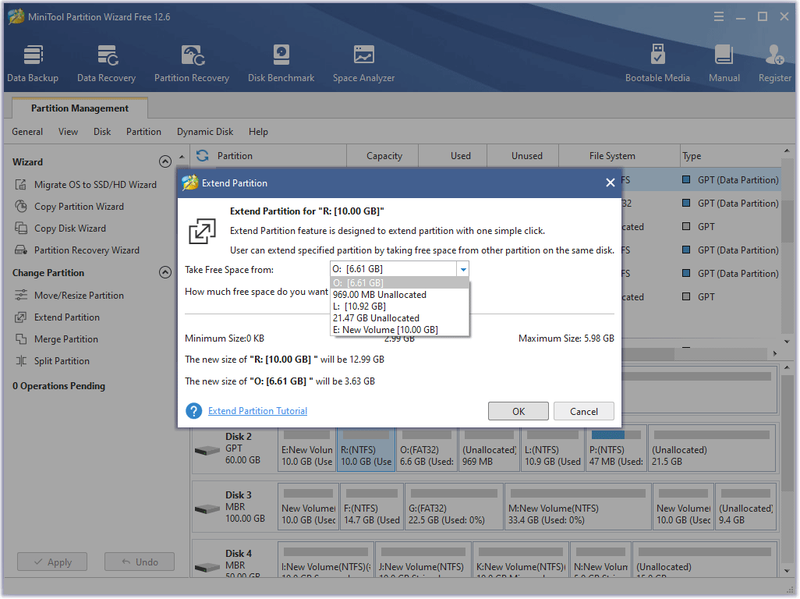Select the Disk 4 drive icon
Viewport: 800px width, 599px height.
click(207, 567)
